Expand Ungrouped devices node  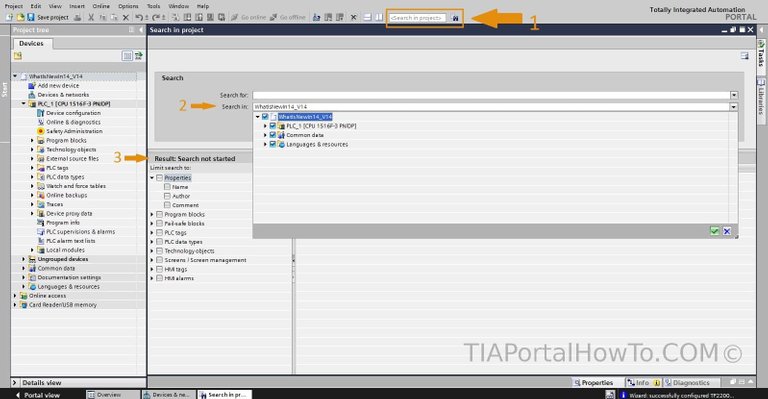pos(24,259)
